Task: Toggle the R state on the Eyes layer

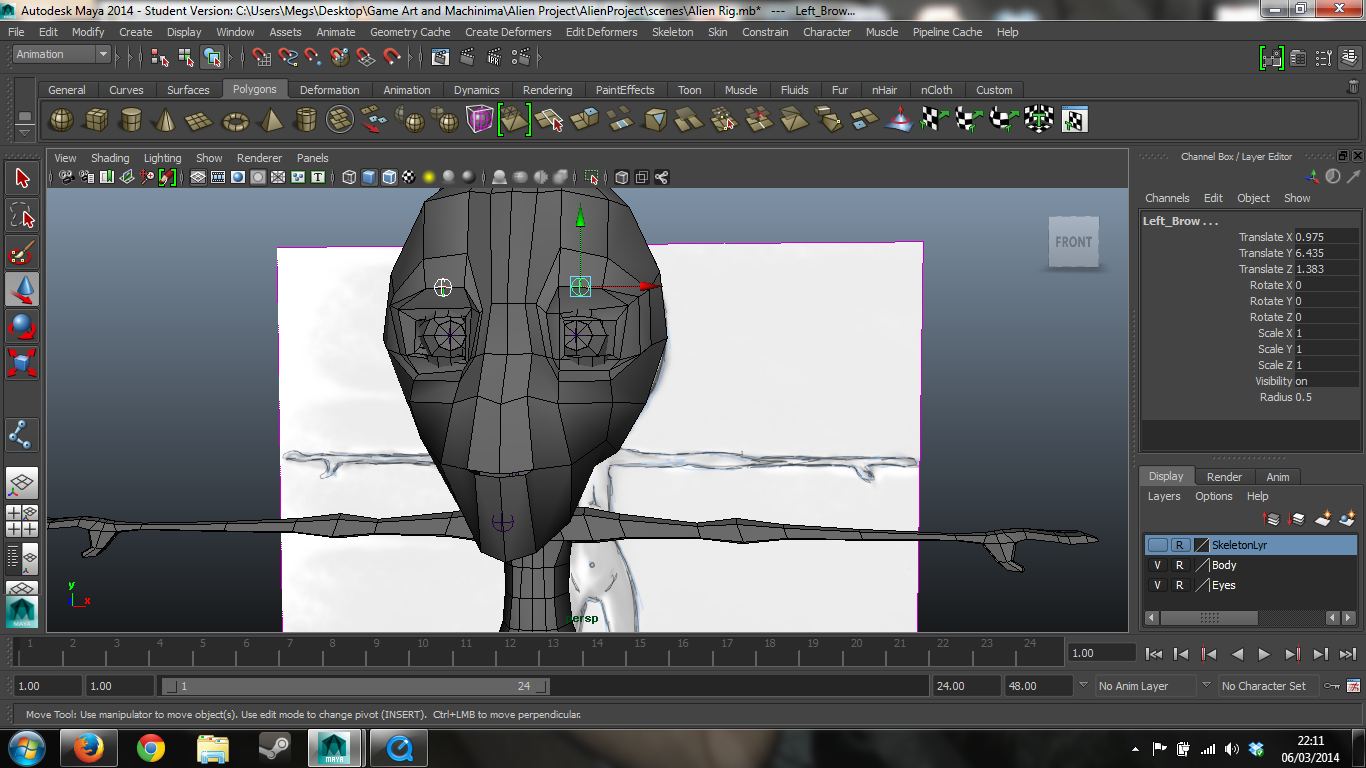Action: (1181, 585)
